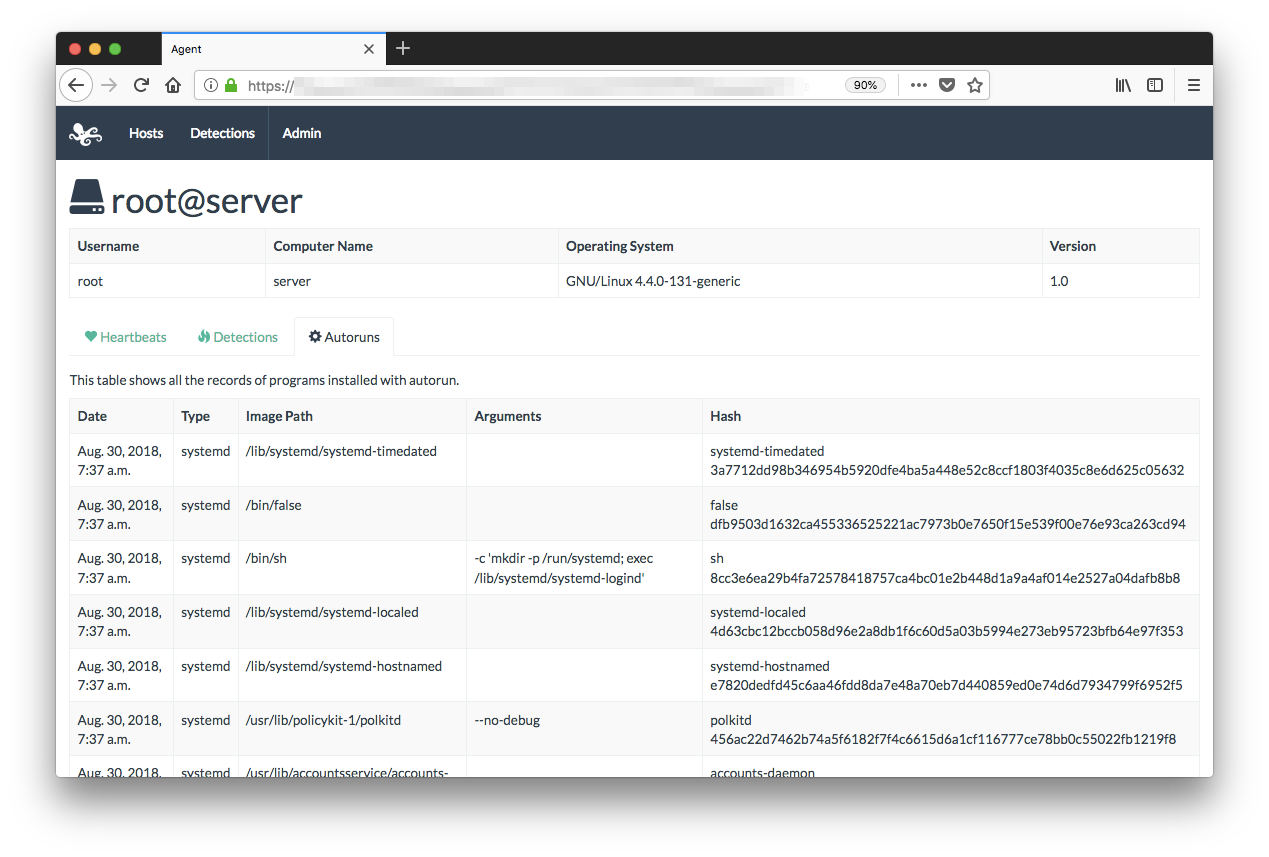Switch to the Detections tab with flame icon

(x=237, y=337)
